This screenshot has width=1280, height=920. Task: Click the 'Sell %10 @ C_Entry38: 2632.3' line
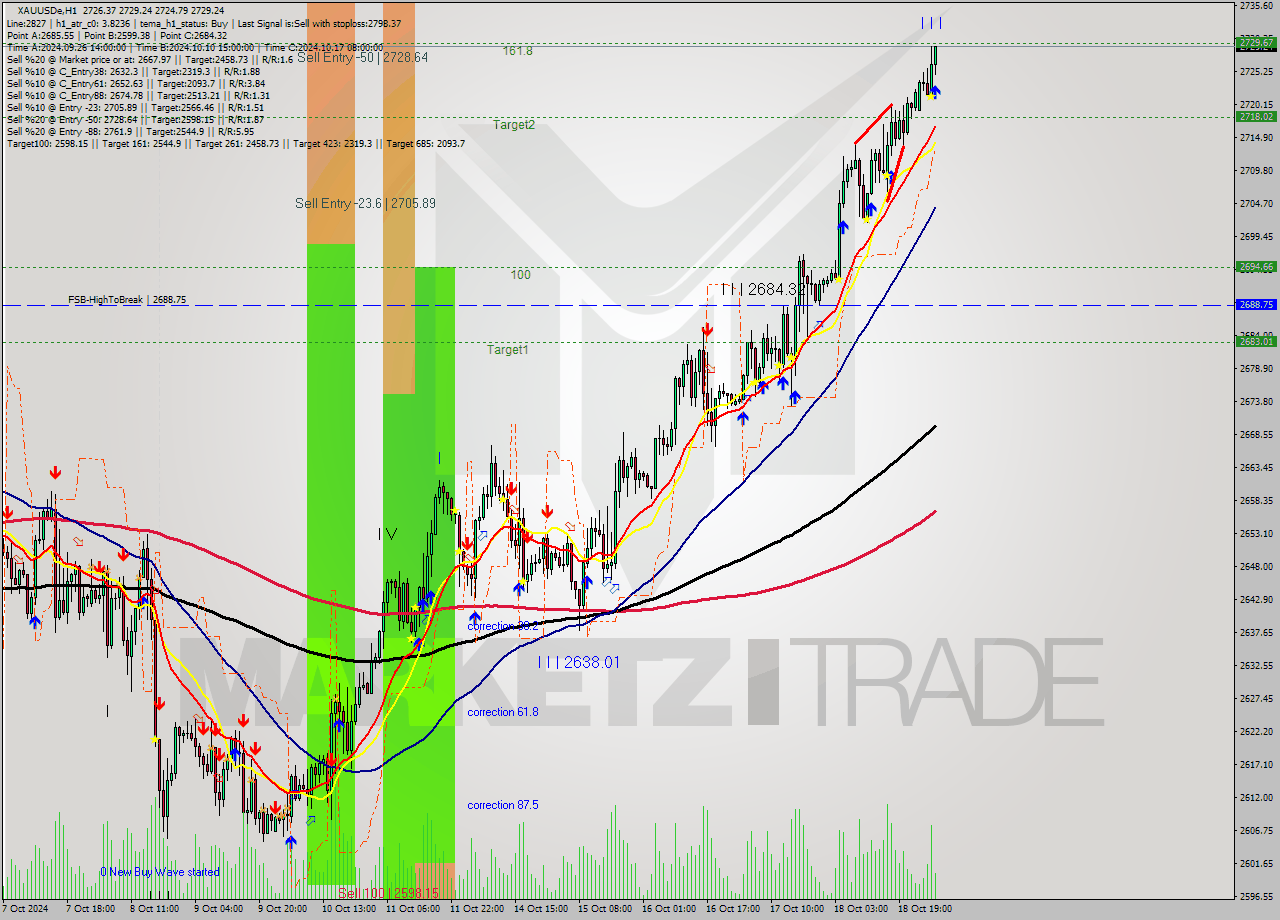[133, 71]
